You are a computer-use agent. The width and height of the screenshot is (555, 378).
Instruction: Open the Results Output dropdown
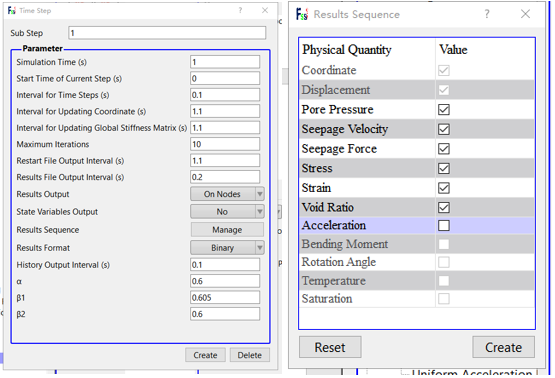[x=227, y=194]
